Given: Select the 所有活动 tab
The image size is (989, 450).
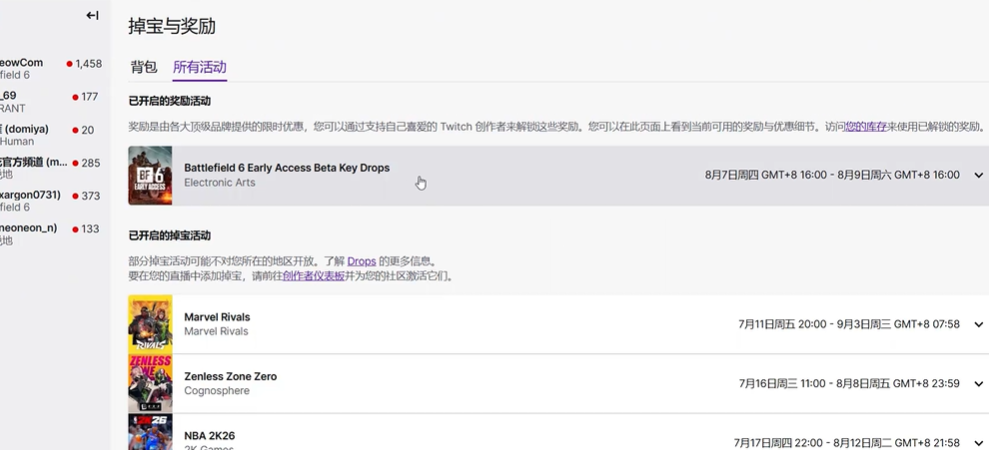Looking at the screenshot, I should coord(199,68).
